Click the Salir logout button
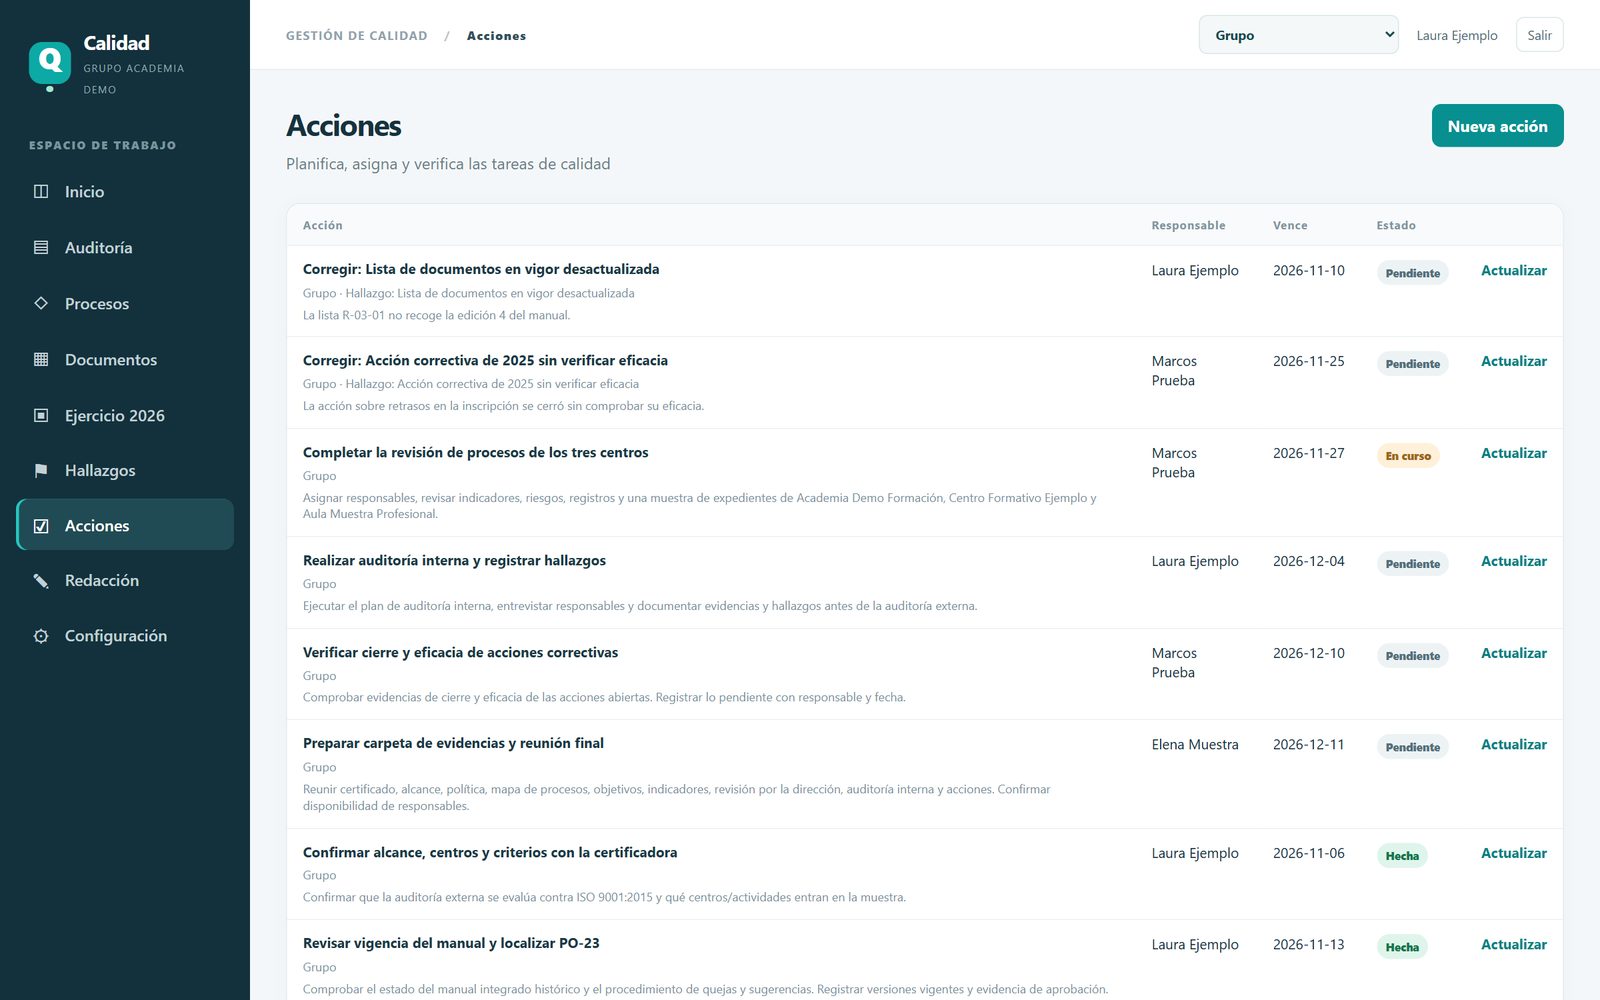 1539,35
